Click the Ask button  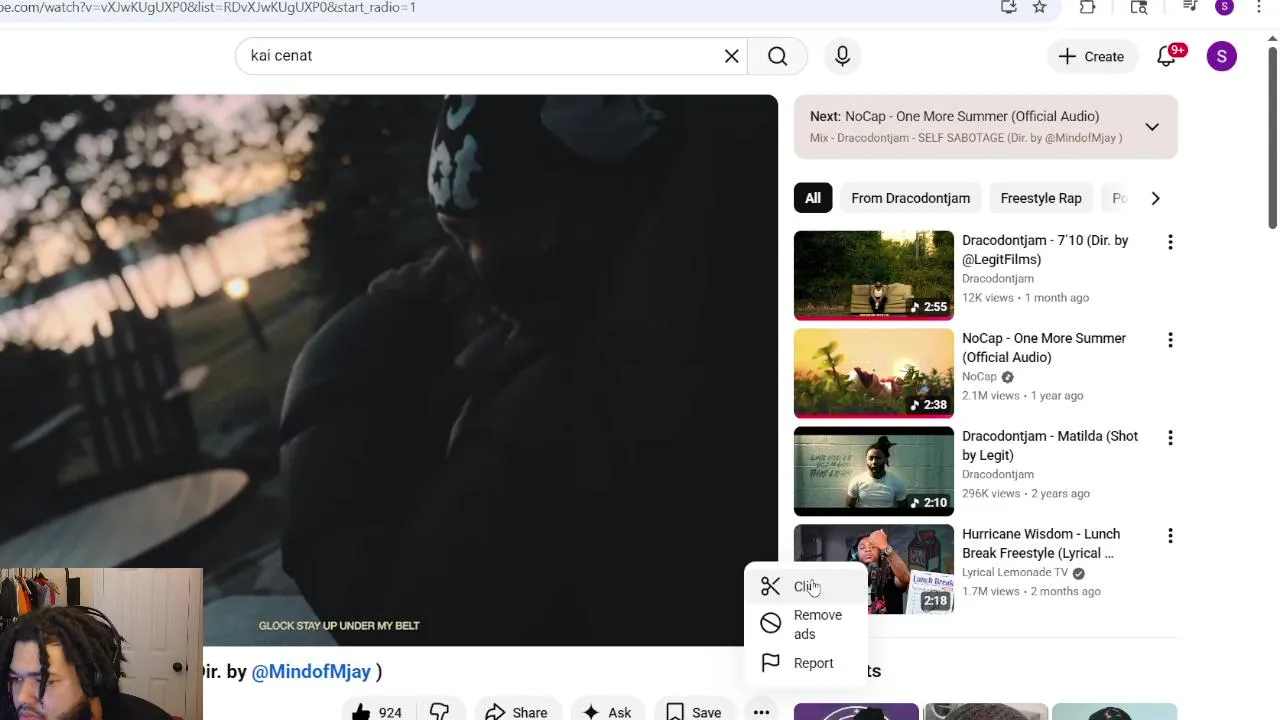click(x=607, y=712)
